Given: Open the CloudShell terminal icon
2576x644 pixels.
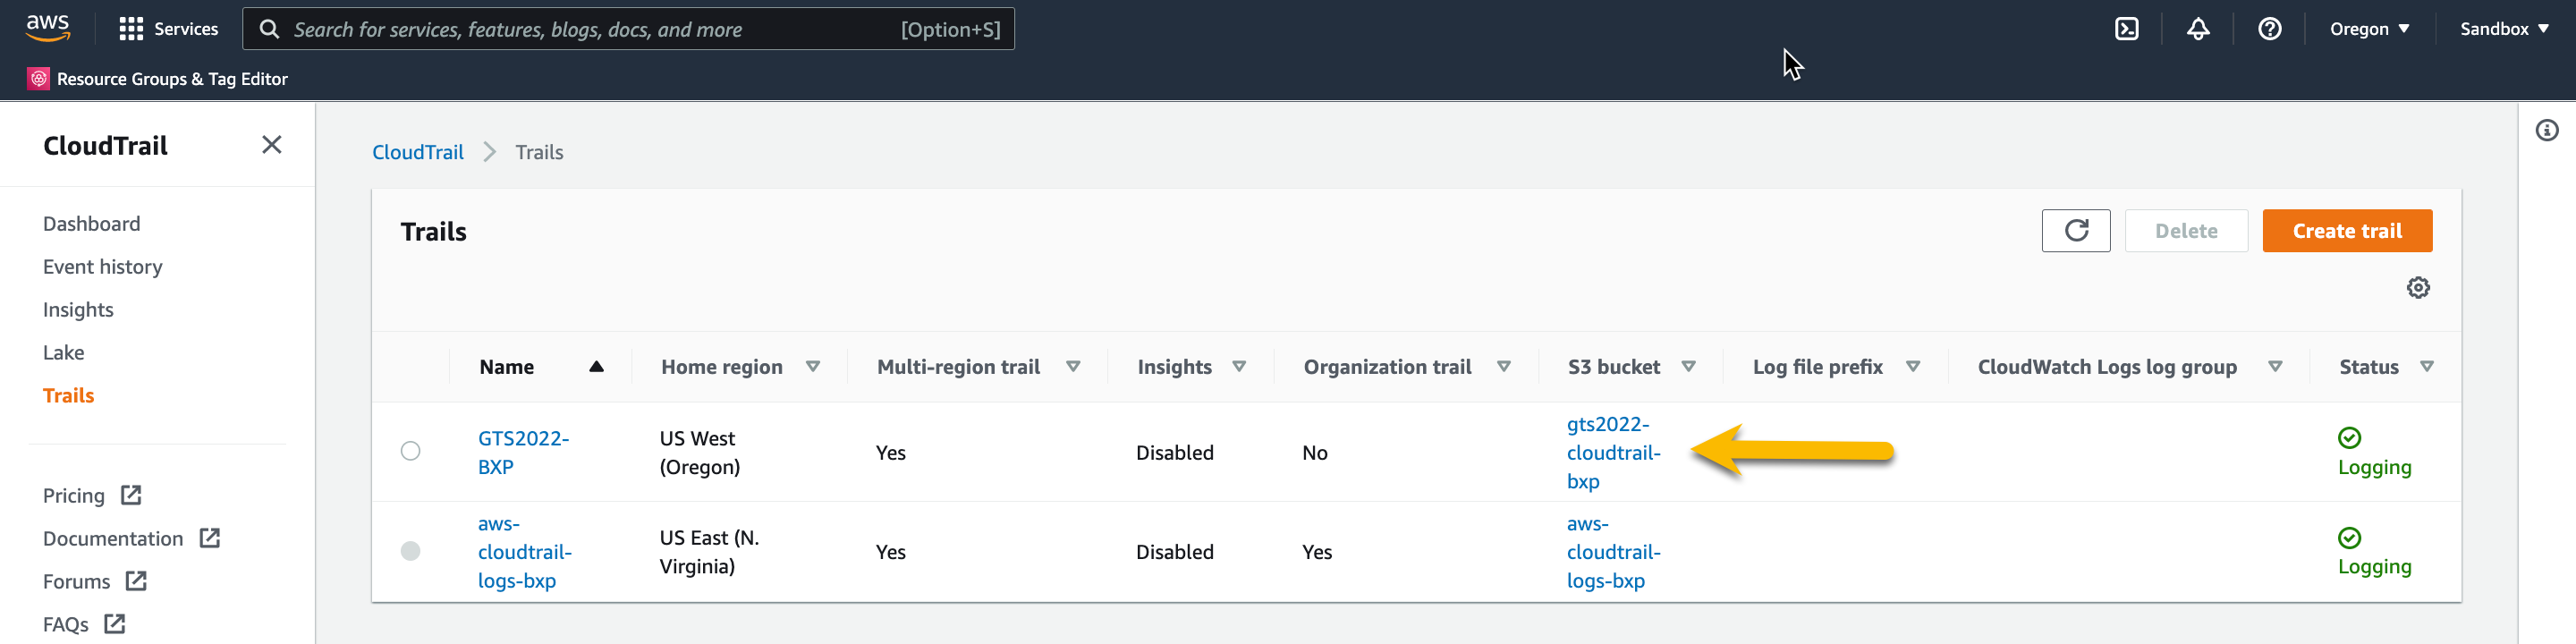Looking at the screenshot, I should point(2126,29).
